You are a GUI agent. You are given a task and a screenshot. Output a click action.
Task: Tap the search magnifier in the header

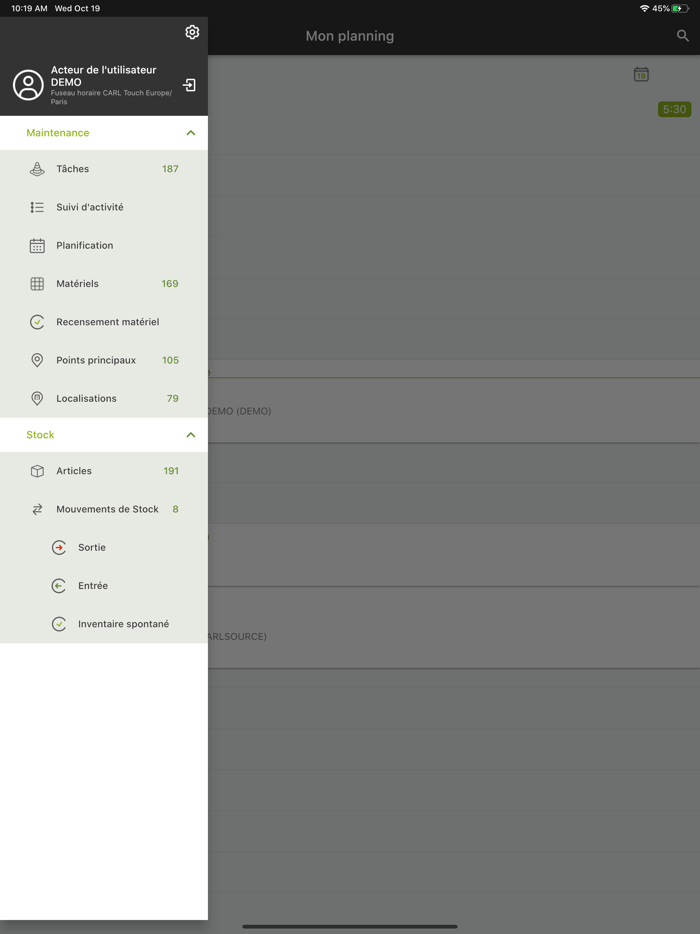coord(683,36)
